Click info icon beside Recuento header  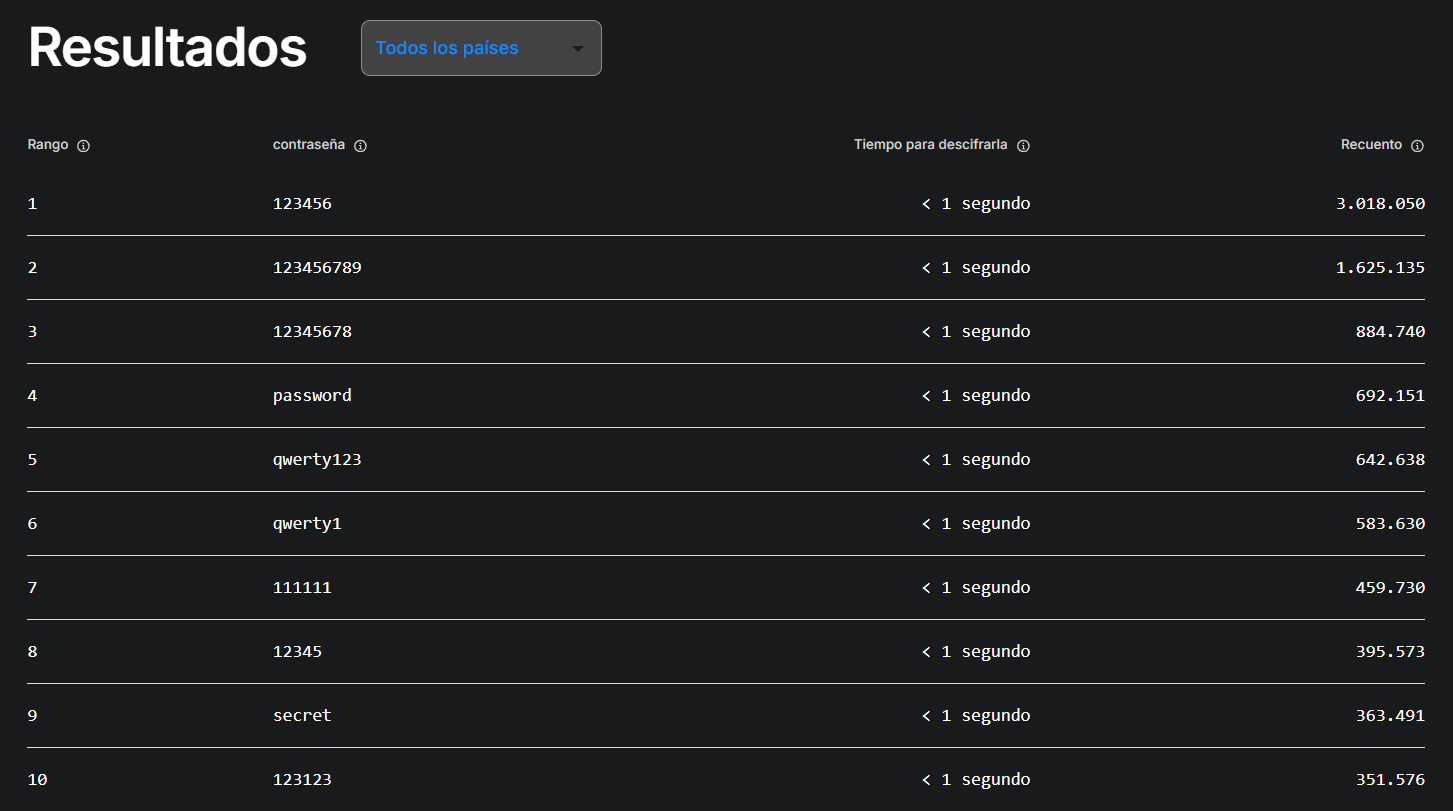[x=1417, y=146]
